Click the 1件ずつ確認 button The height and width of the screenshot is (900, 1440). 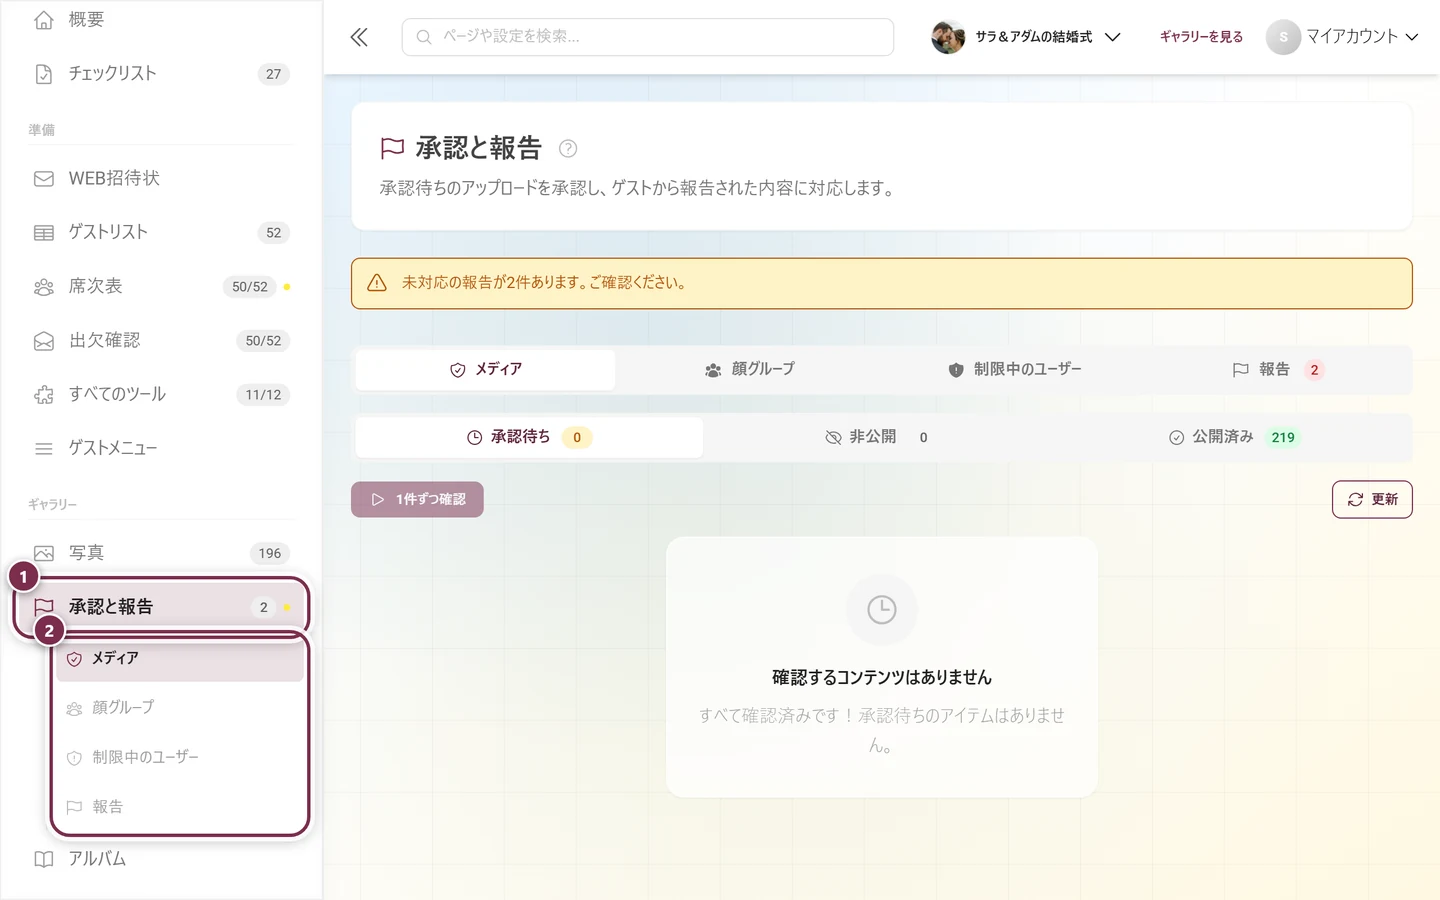[x=417, y=500]
